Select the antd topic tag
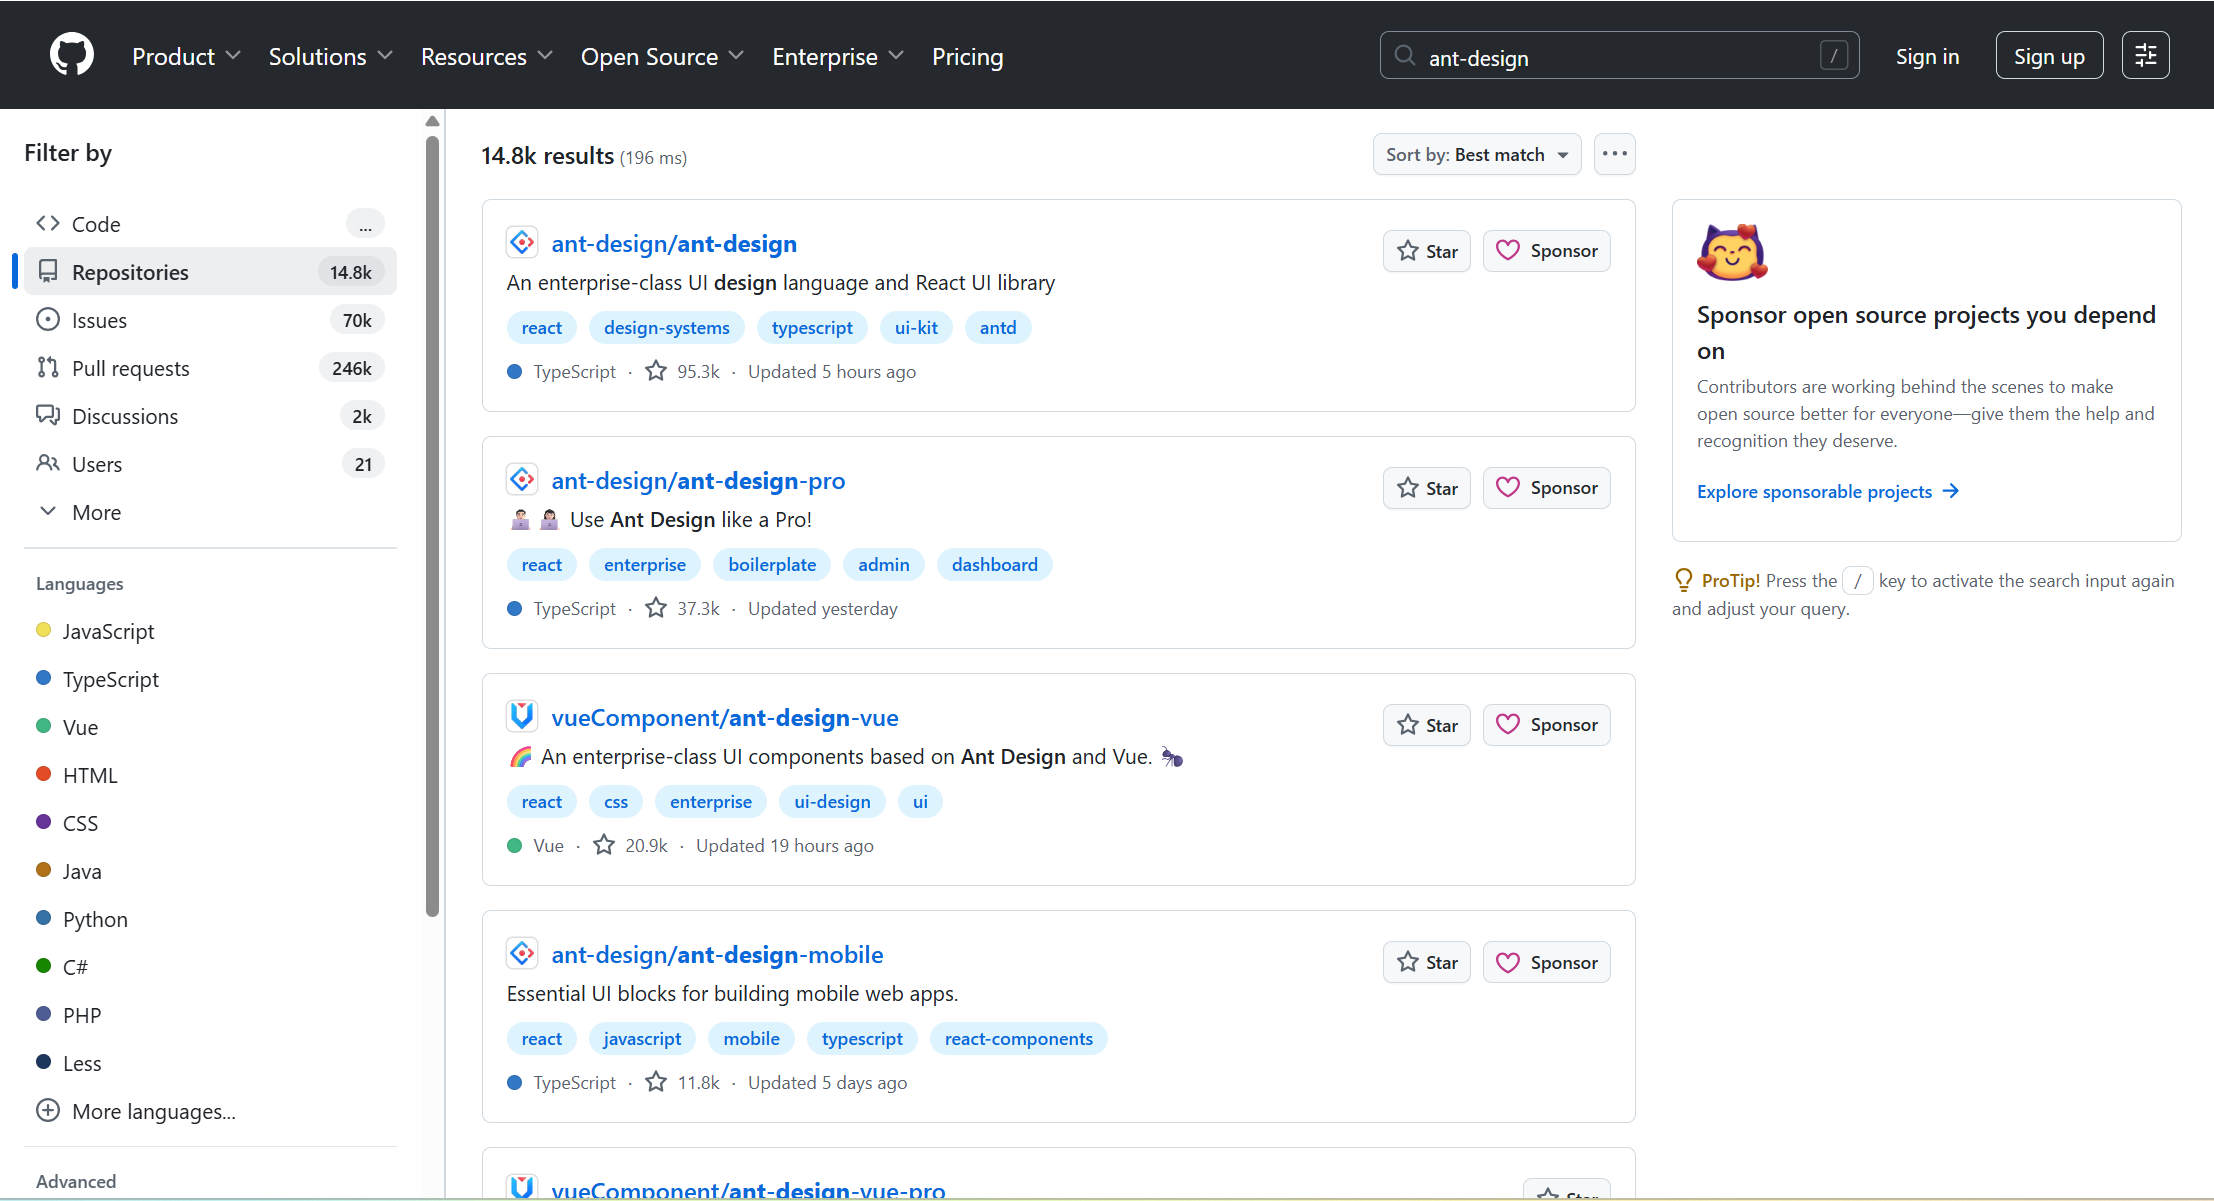 pyautogui.click(x=998, y=328)
